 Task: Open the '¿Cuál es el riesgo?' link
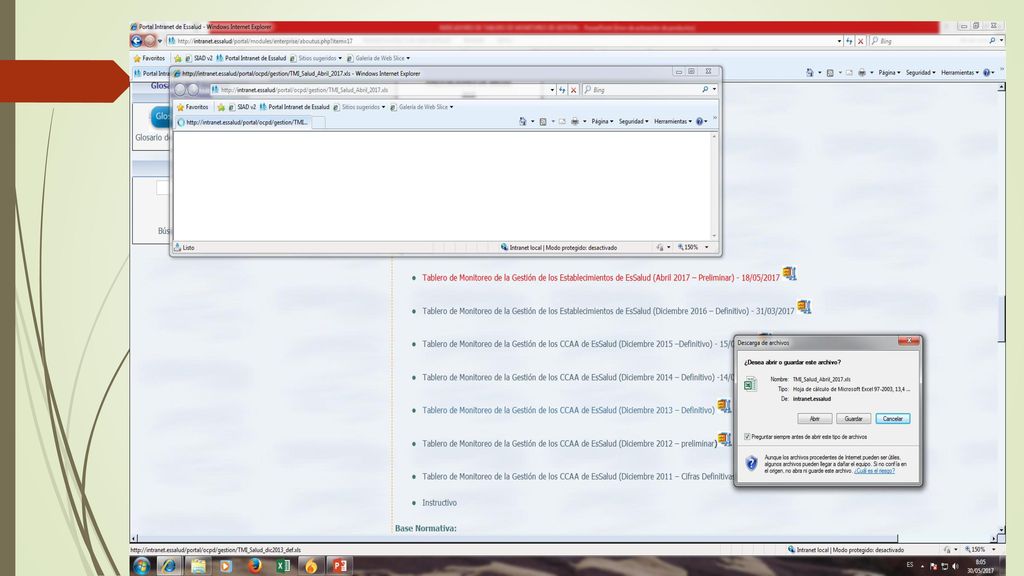[x=874, y=471]
